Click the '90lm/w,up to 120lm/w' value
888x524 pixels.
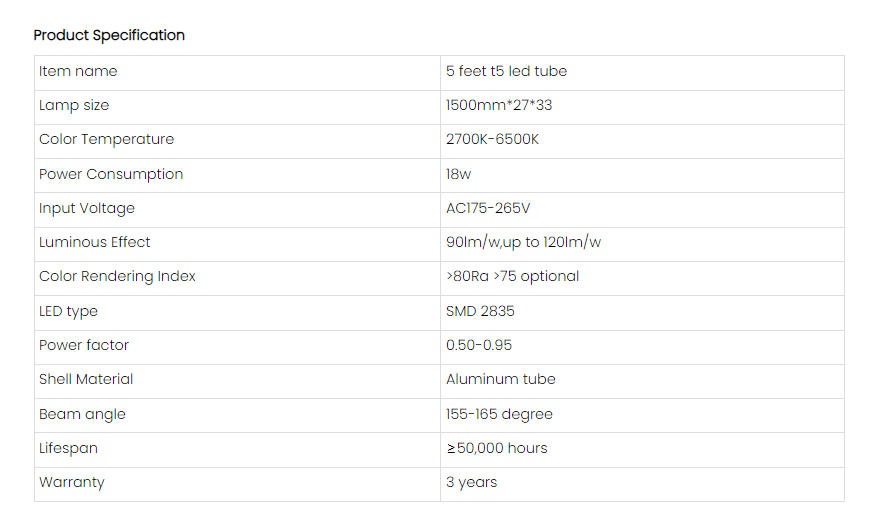[523, 242]
